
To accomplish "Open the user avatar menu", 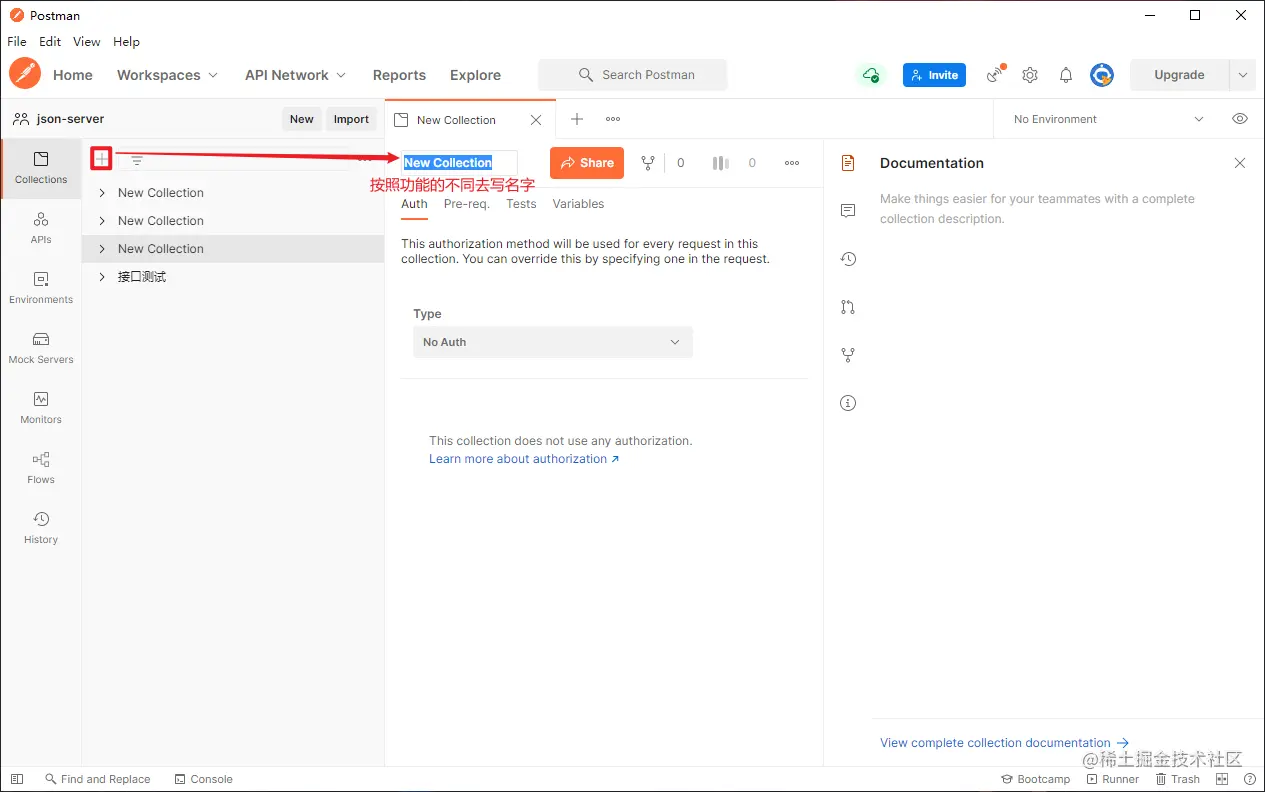I will [x=1102, y=75].
